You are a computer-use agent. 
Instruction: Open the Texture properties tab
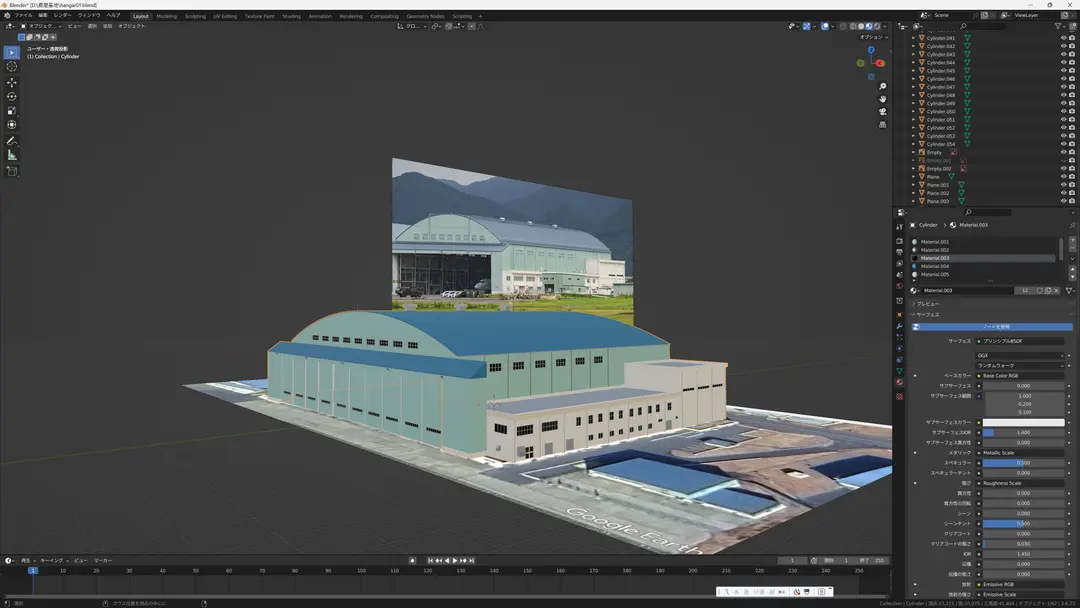pos(900,397)
